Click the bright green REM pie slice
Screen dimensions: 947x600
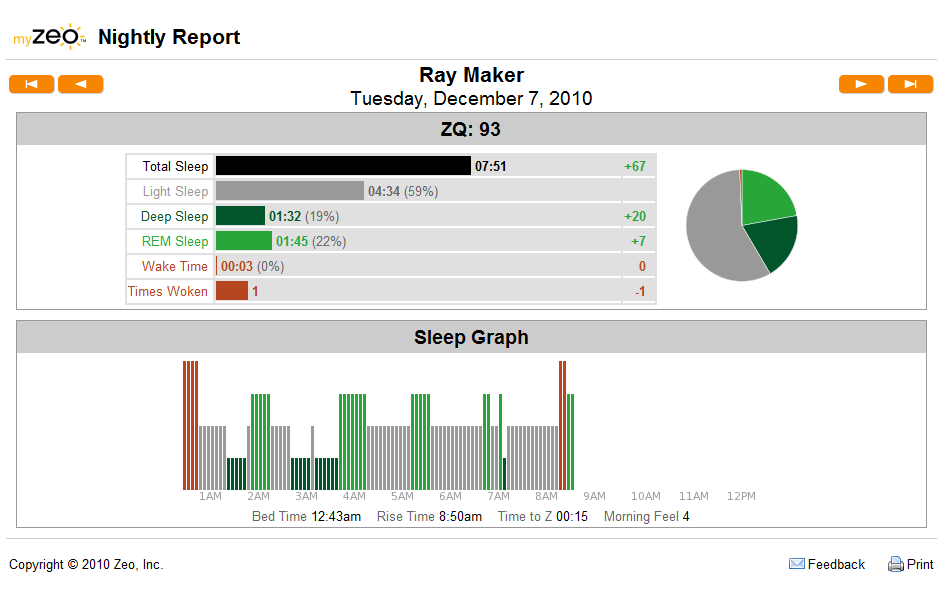764,196
